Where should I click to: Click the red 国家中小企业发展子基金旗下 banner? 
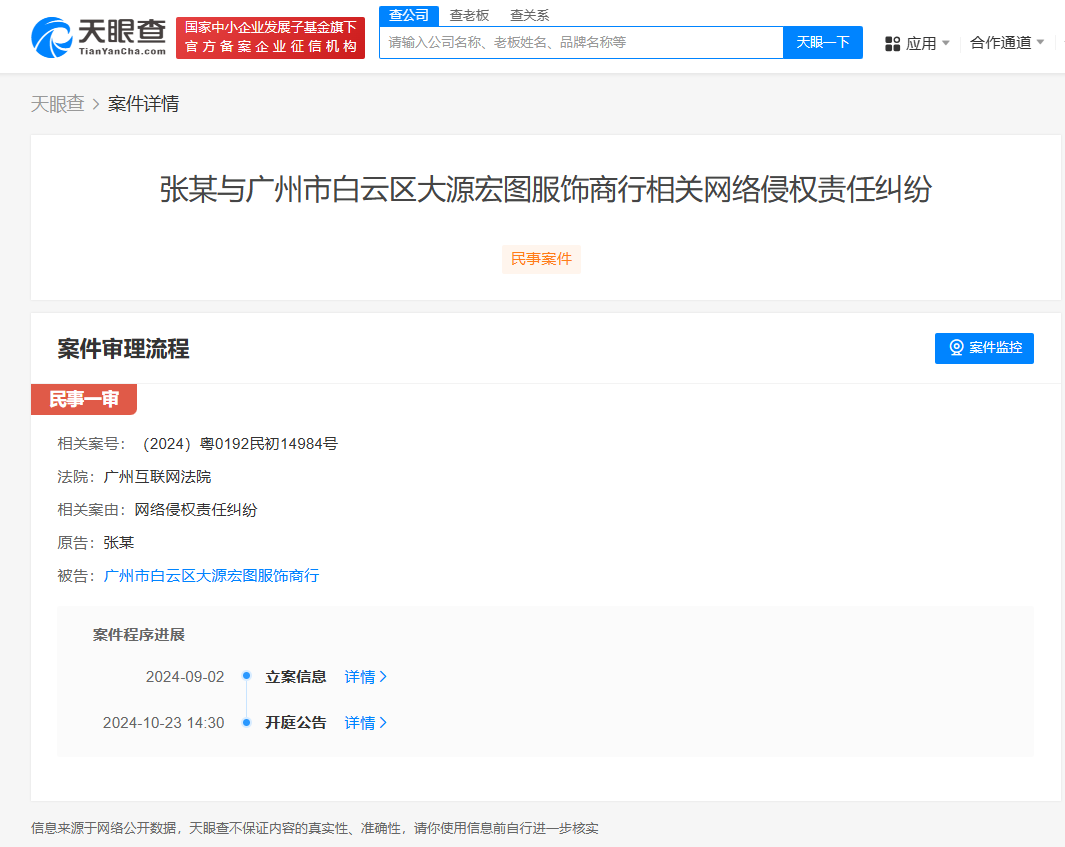[270, 37]
